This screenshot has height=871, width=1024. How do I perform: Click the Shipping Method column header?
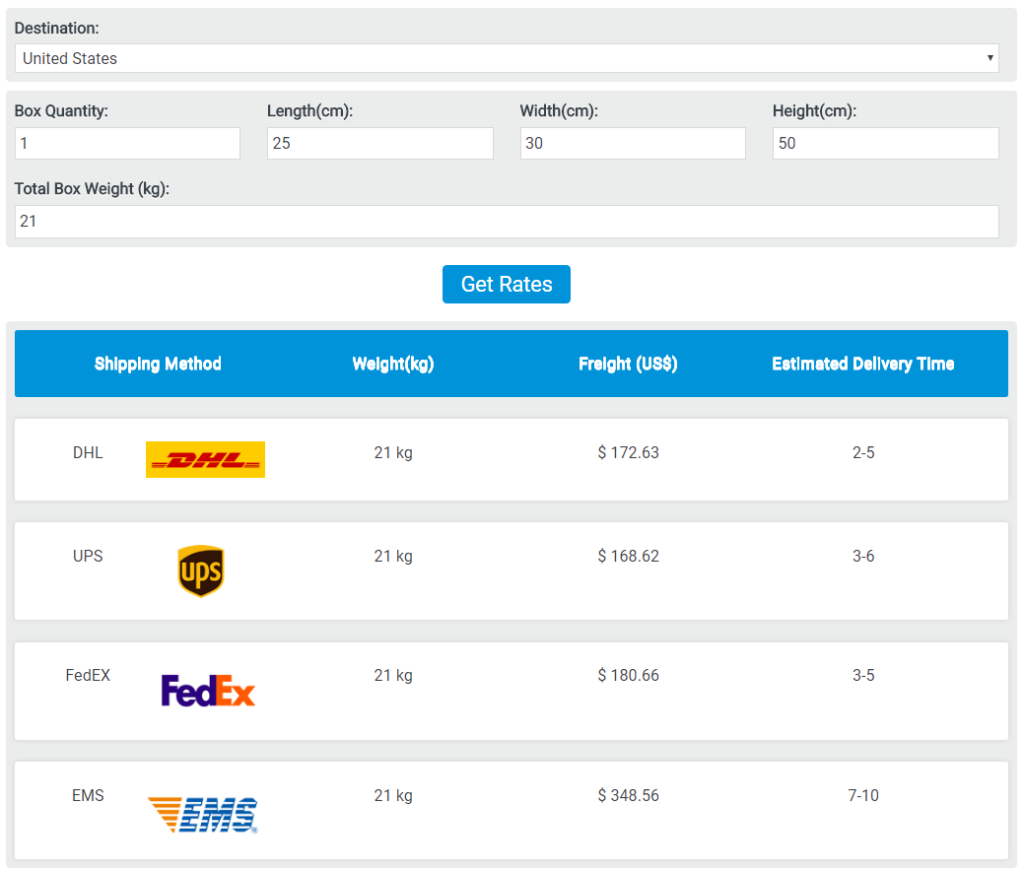158,364
